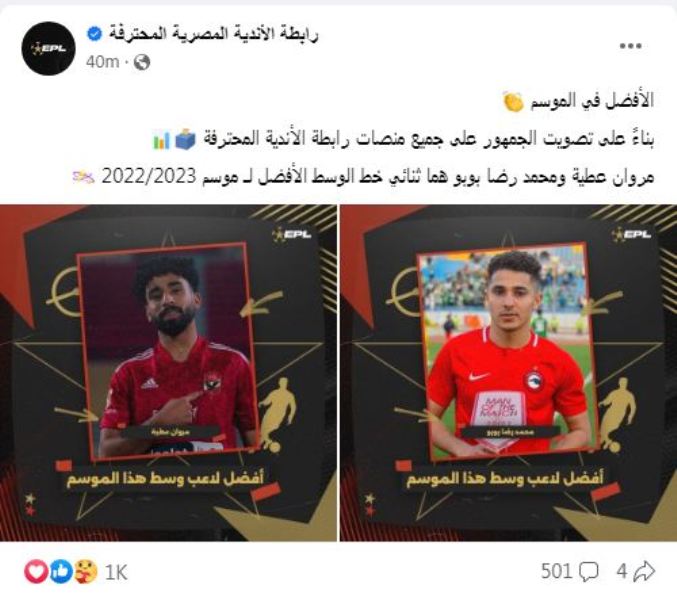Open the right photo with Man of the Match
677x600 pixels.
tap(508, 373)
